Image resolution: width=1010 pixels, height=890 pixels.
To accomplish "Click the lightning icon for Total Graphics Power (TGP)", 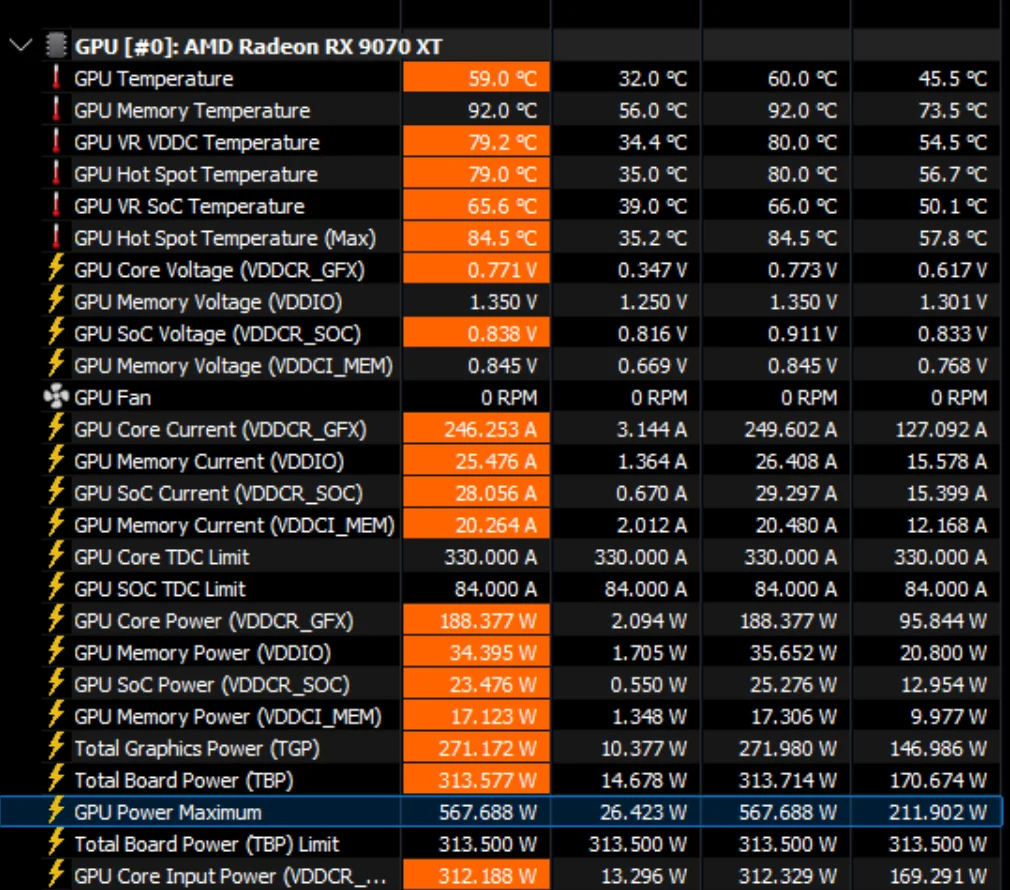I will click(x=56, y=747).
